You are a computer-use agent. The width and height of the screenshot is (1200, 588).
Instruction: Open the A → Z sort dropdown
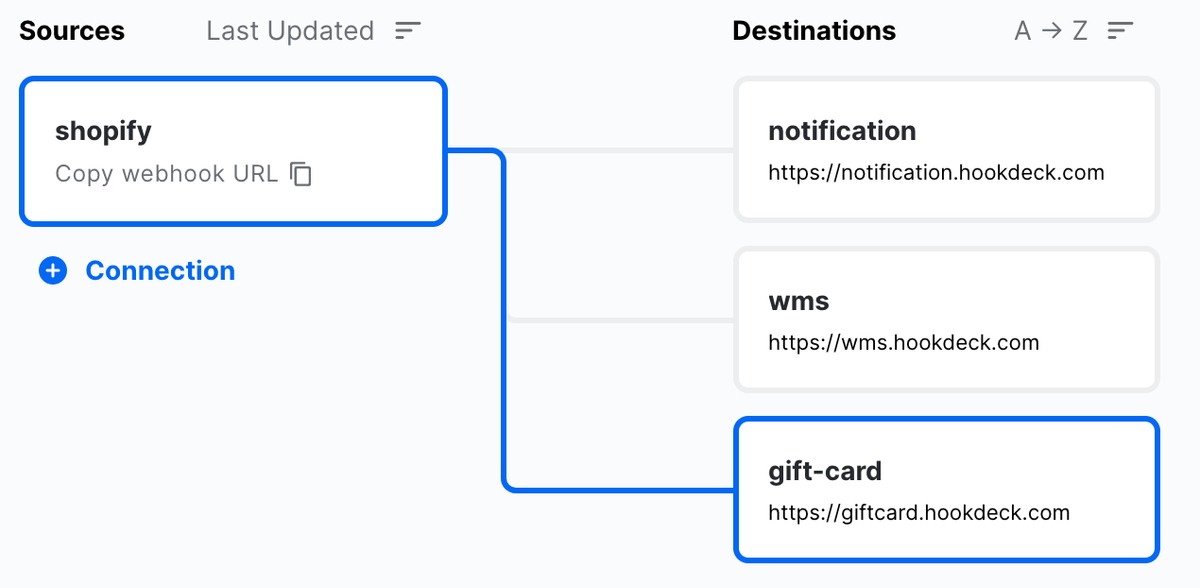click(1051, 31)
